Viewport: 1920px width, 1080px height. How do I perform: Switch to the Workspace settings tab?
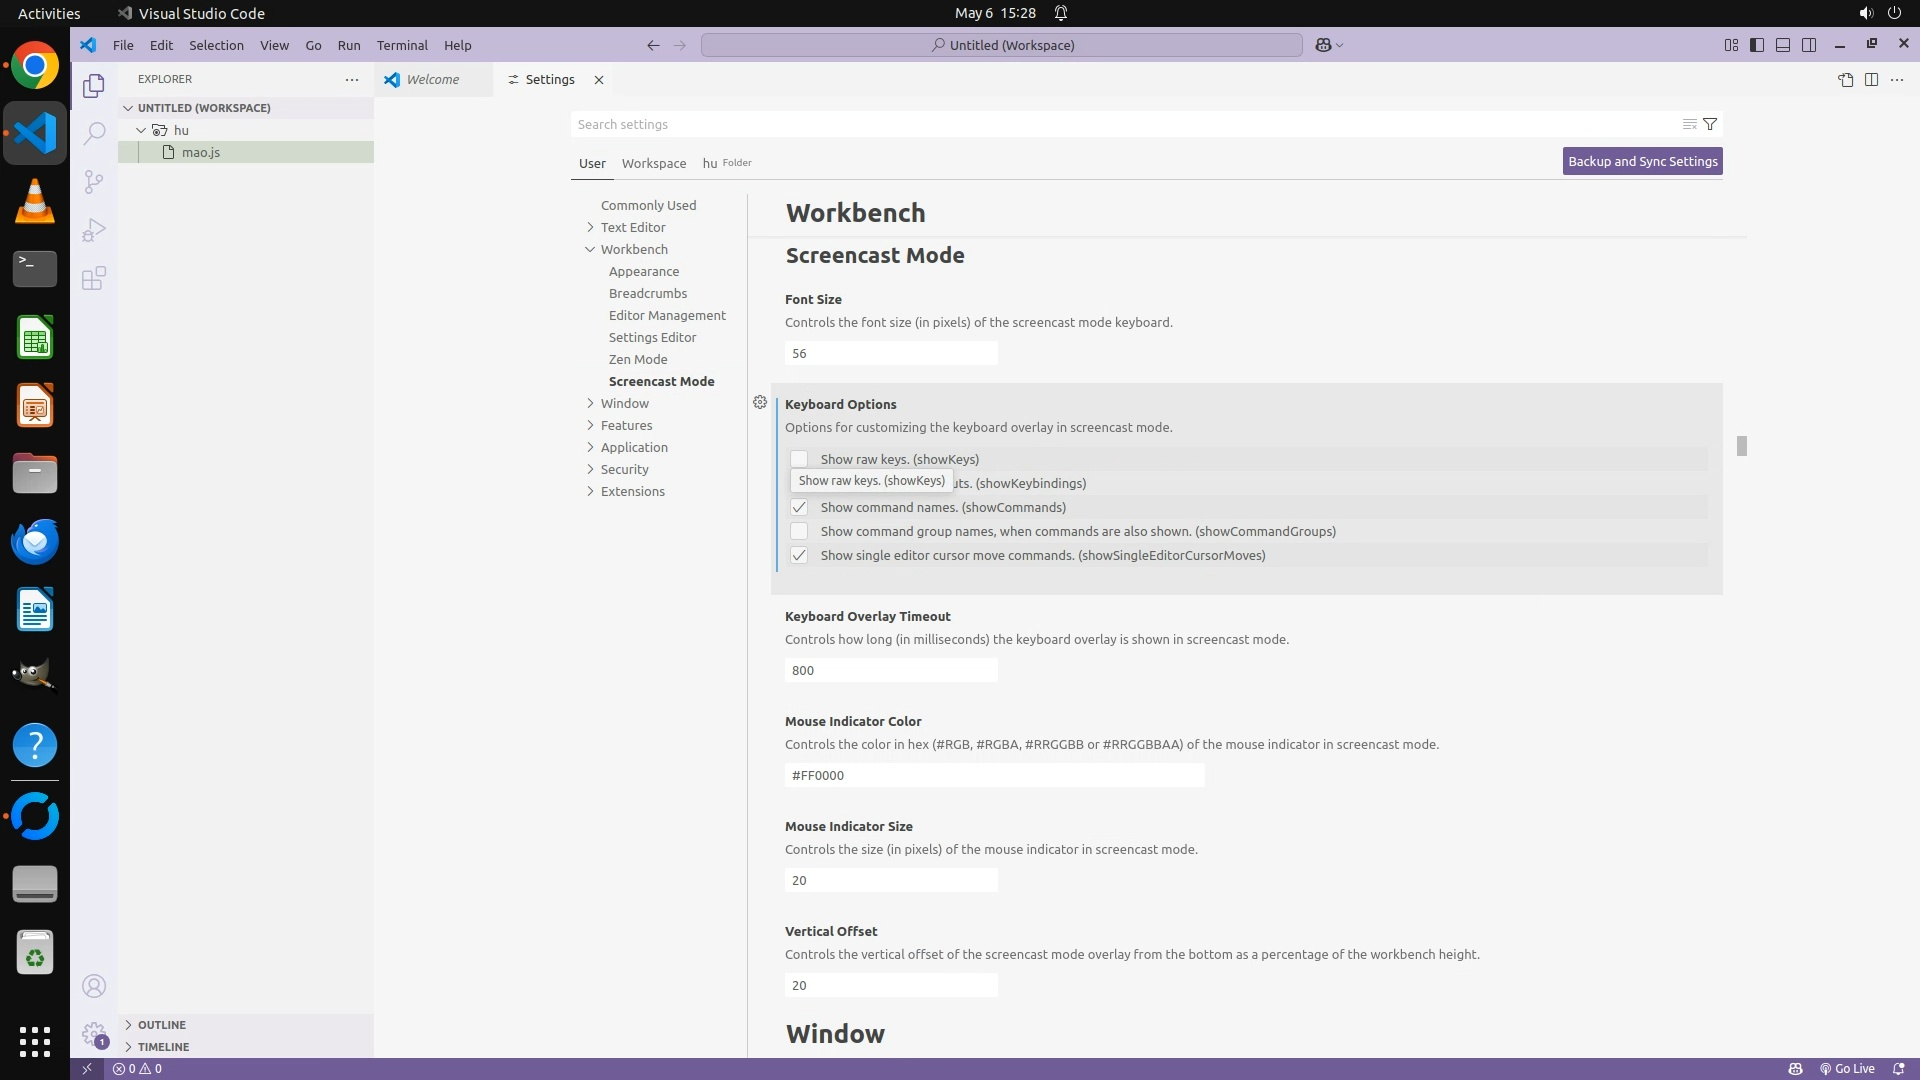[653, 163]
